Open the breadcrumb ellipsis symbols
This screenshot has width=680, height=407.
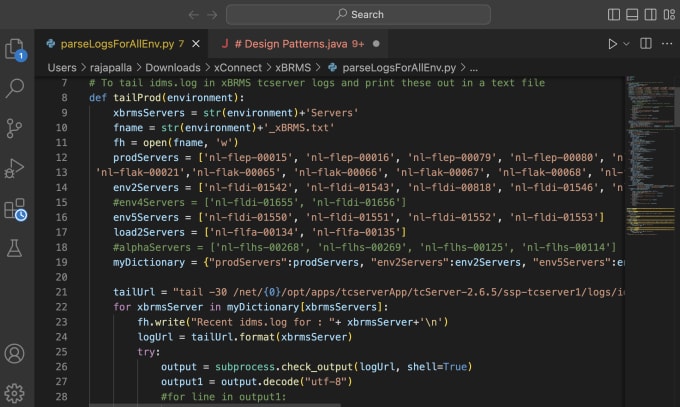pyautogui.click(x=474, y=68)
